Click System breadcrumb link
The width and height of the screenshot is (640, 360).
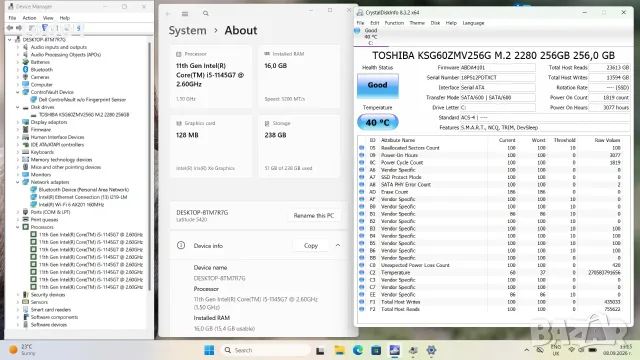pyautogui.click(x=187, y=31)
